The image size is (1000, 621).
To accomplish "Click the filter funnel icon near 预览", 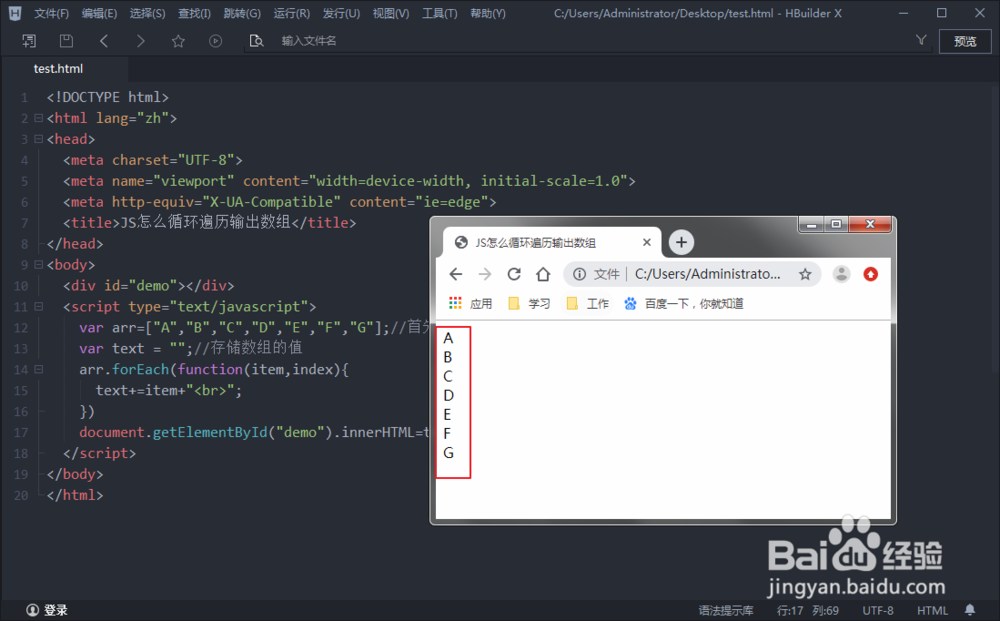I will (x=919, y=40).
